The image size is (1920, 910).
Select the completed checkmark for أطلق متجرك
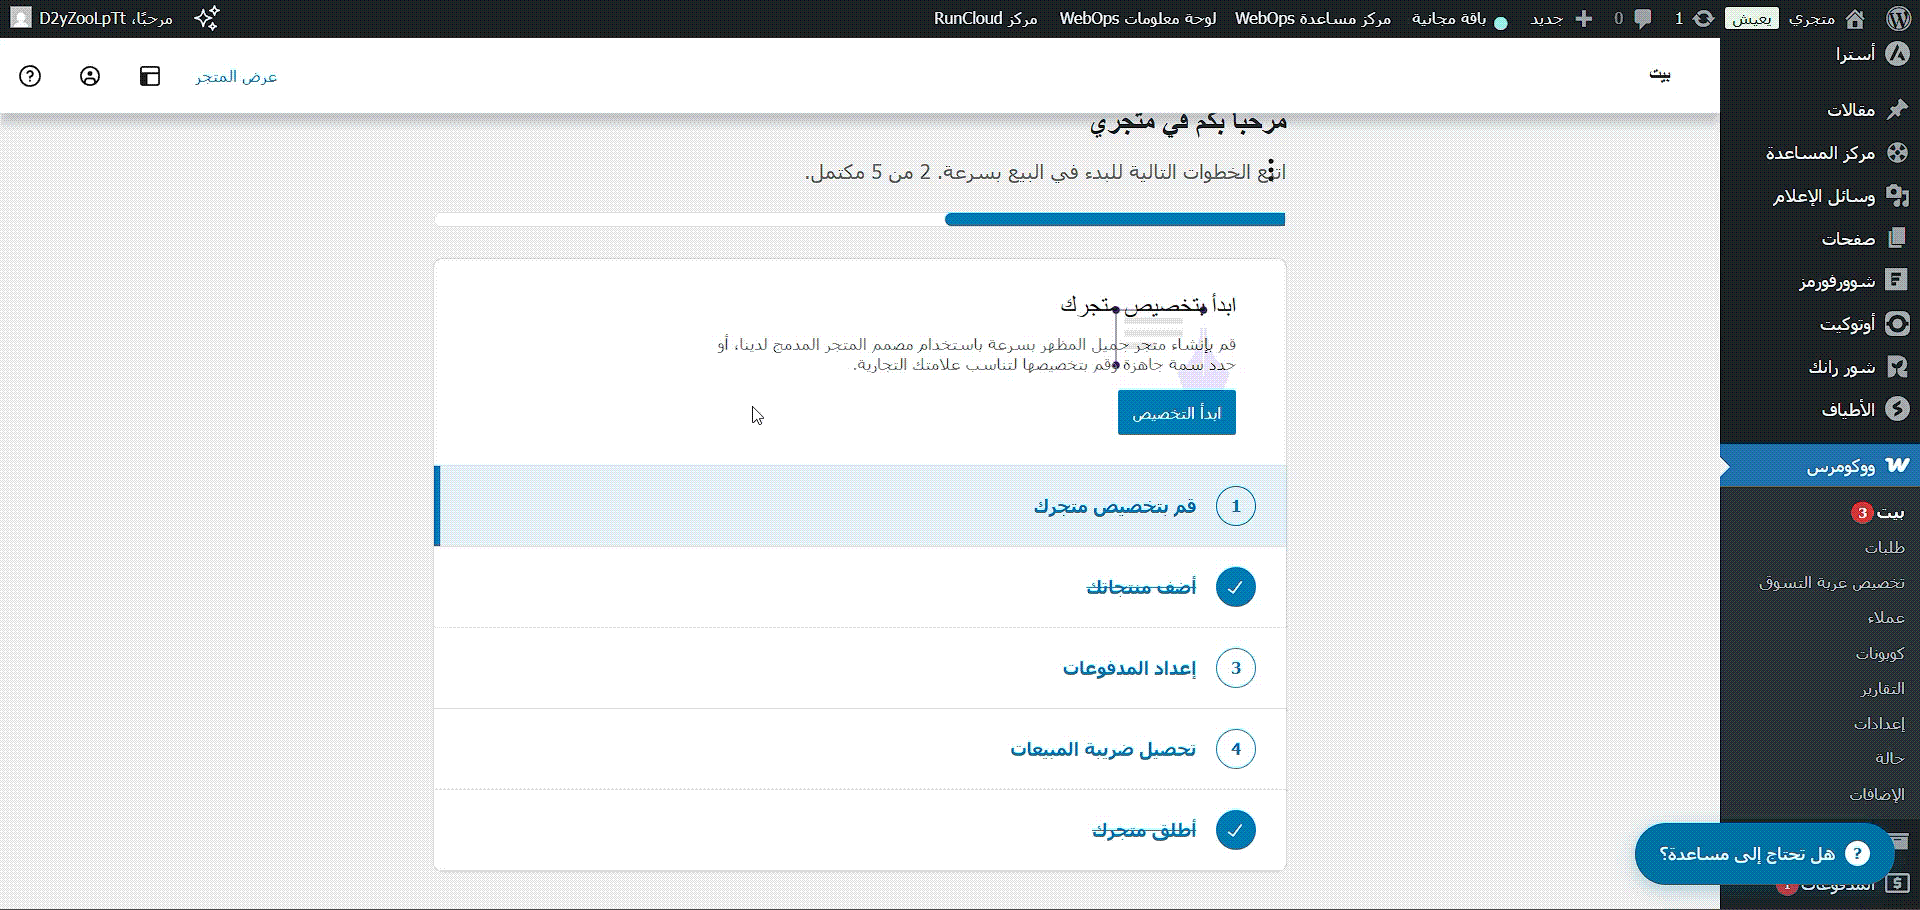click(1235, 830)
